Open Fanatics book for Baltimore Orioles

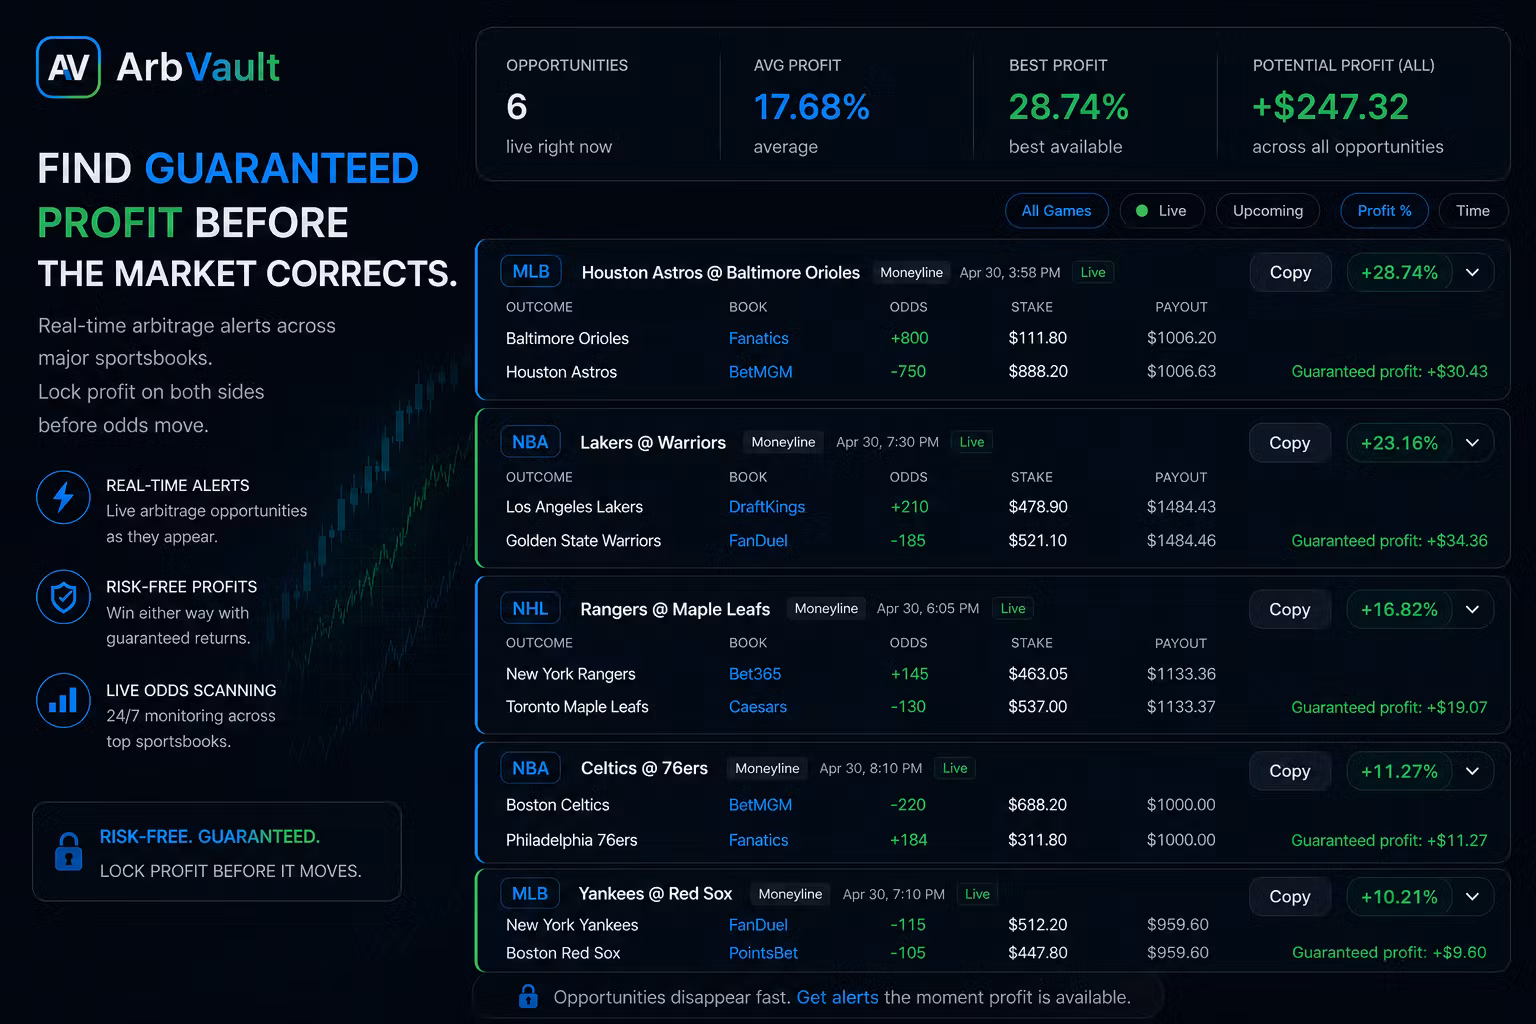tap(758, 338)
